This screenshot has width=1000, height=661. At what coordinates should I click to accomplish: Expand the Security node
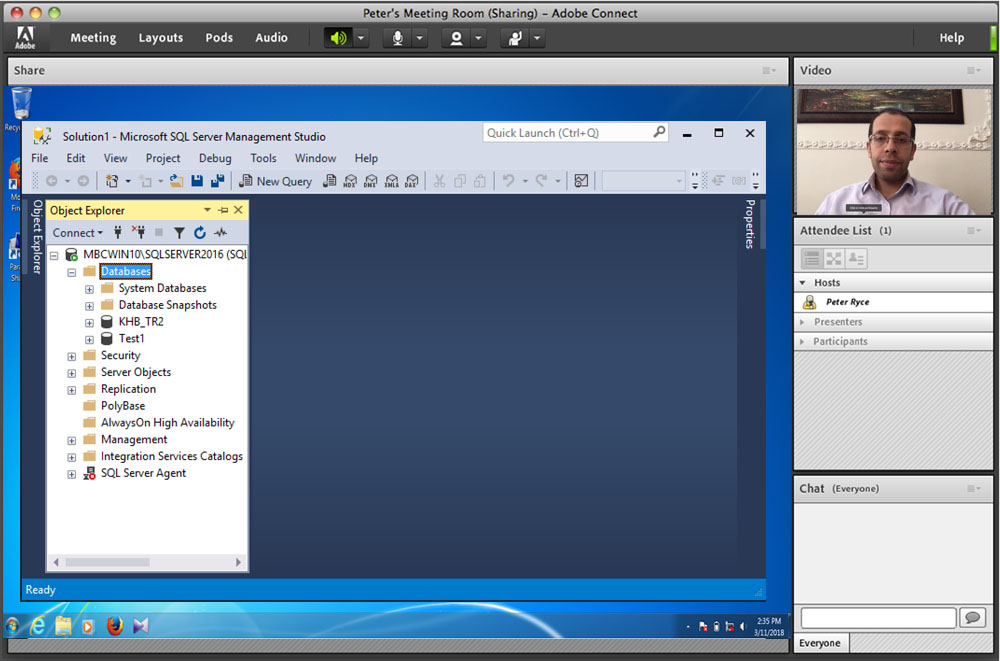72,357
